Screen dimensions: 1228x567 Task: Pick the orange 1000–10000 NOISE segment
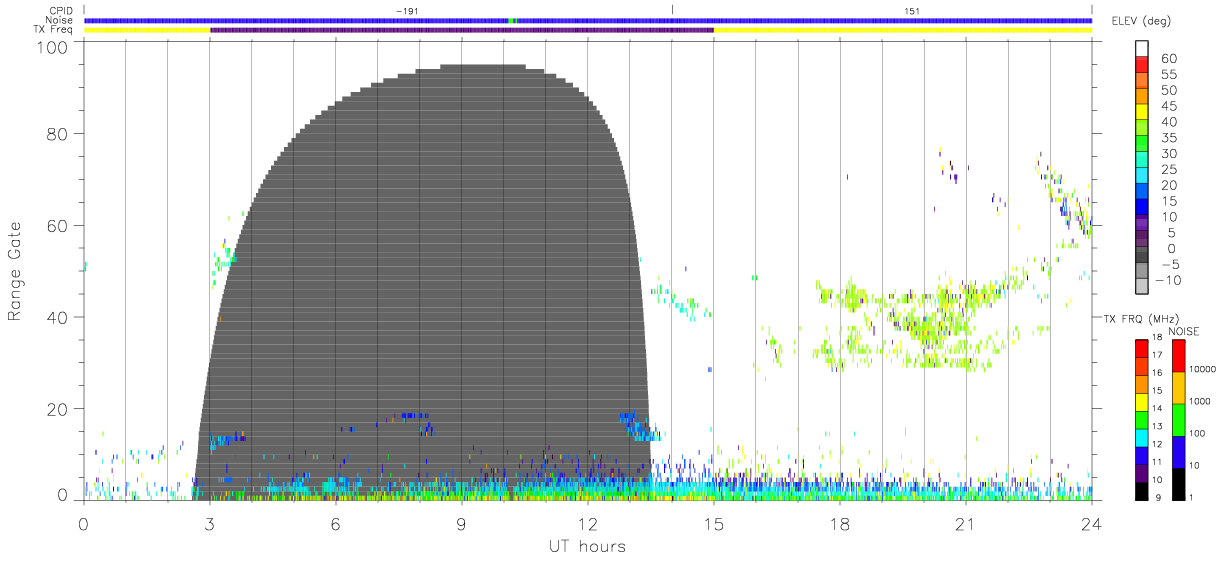tap(1178, 388)
